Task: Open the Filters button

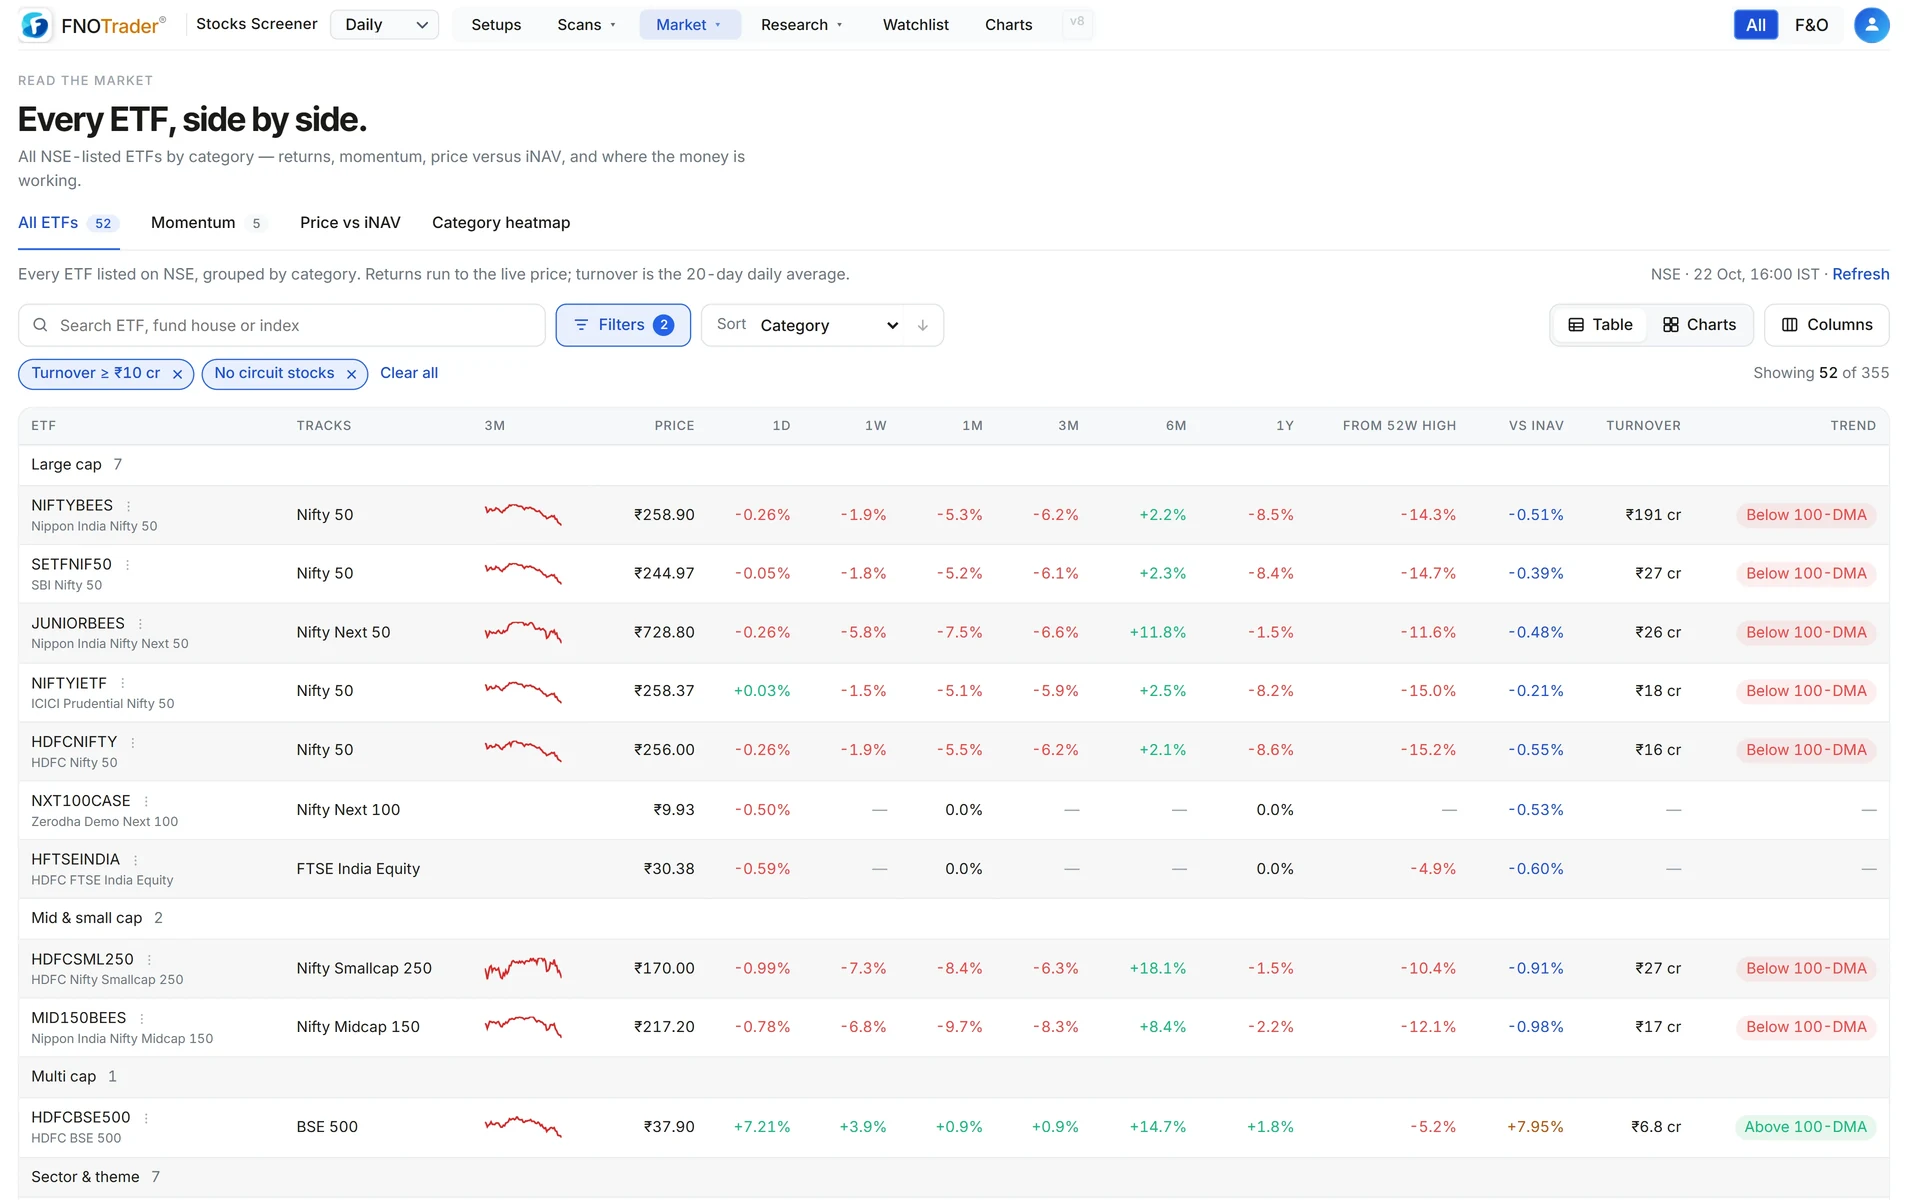Action: (x=623, y=325)
